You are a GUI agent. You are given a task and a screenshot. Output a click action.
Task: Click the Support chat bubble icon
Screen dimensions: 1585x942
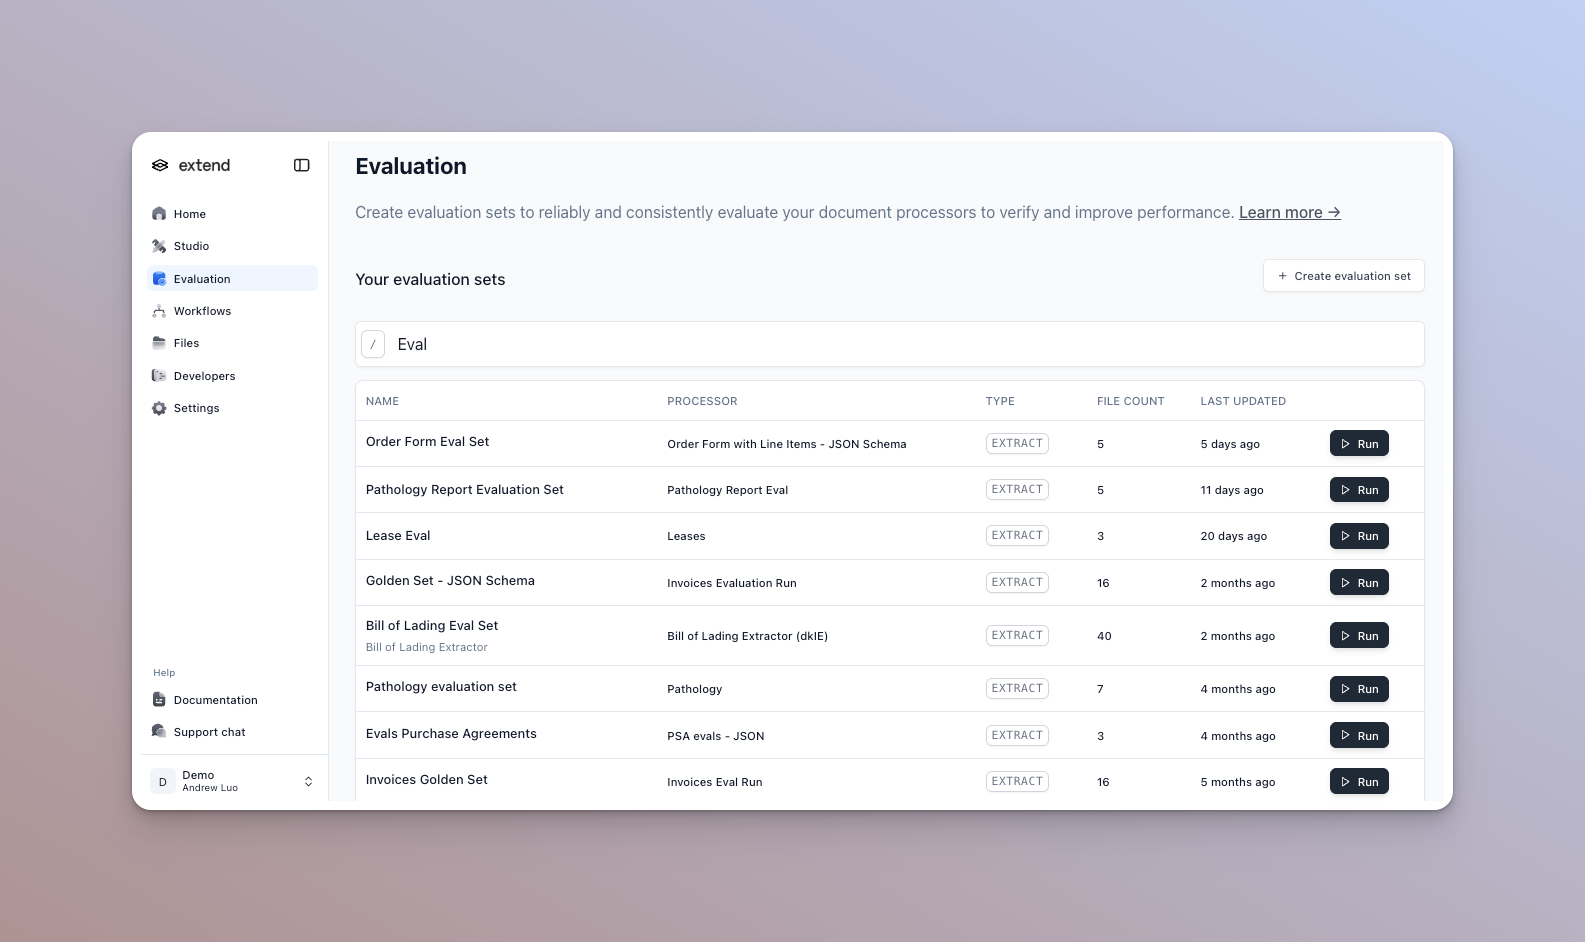[159, 732]
